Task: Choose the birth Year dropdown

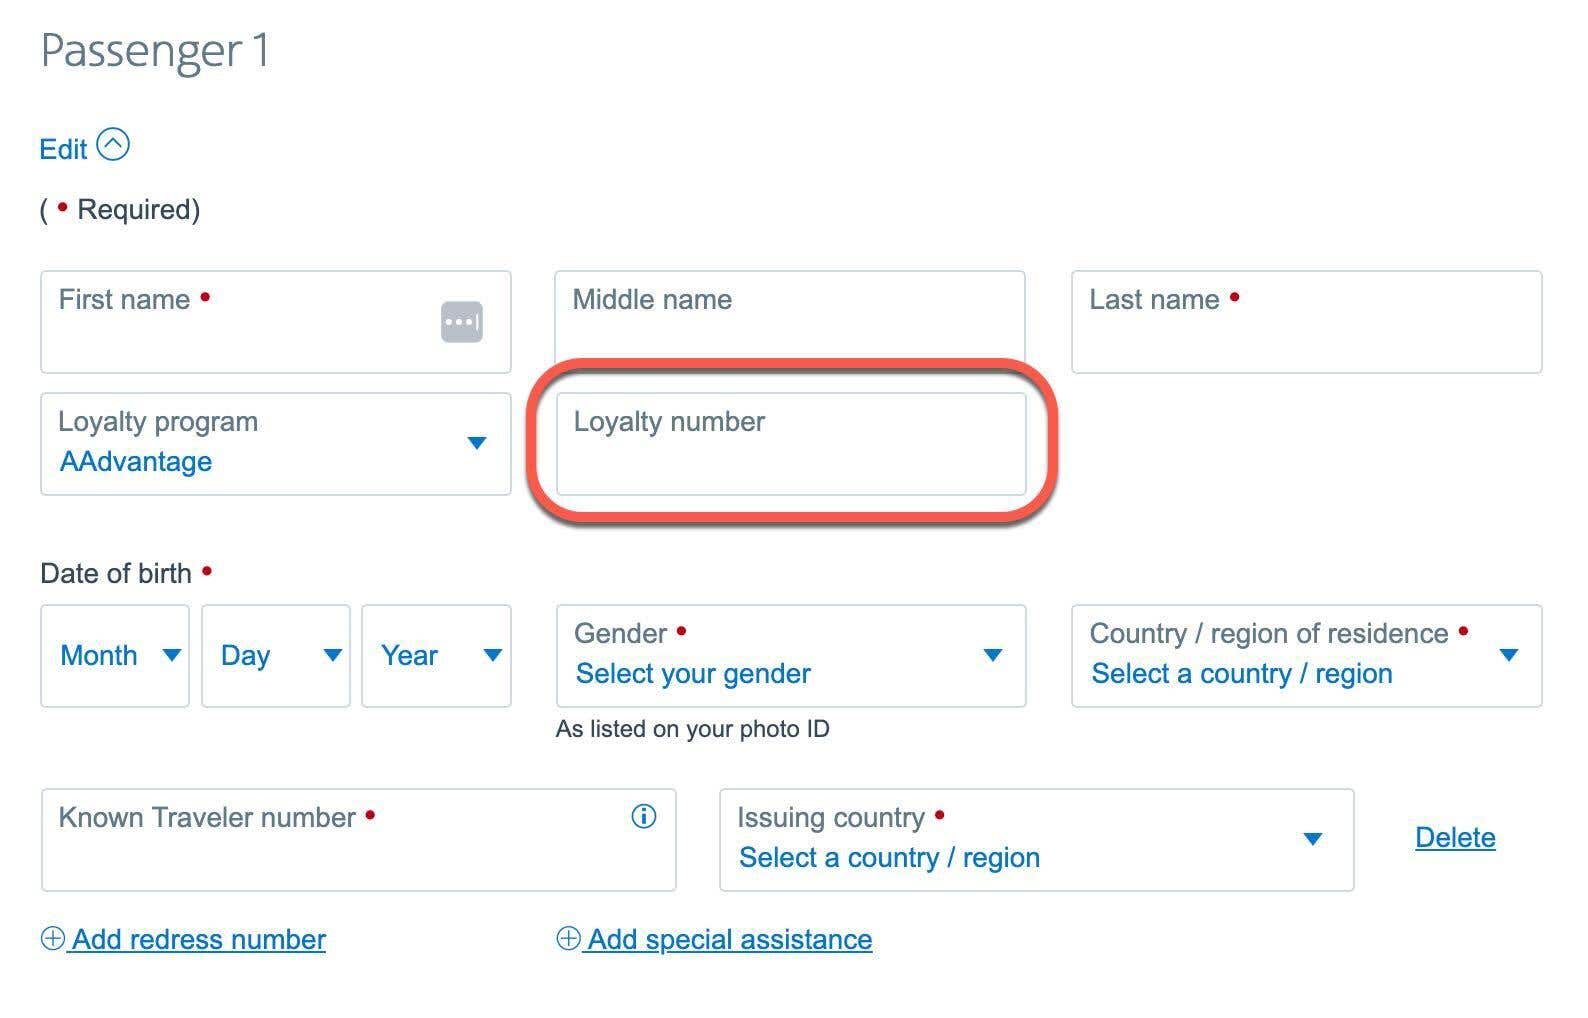Action: [436, 655]
